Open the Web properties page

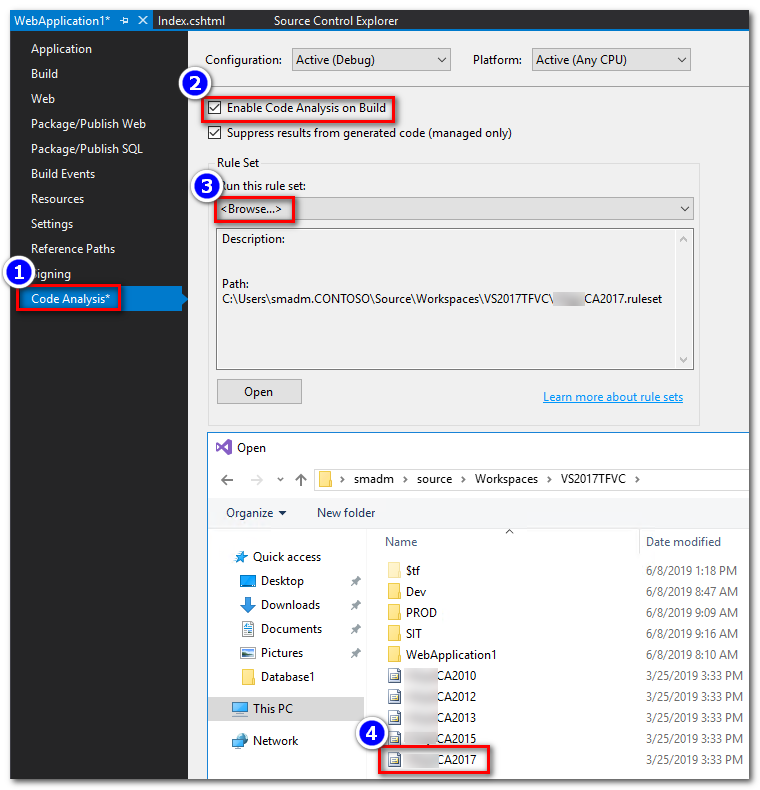(43, 99)
